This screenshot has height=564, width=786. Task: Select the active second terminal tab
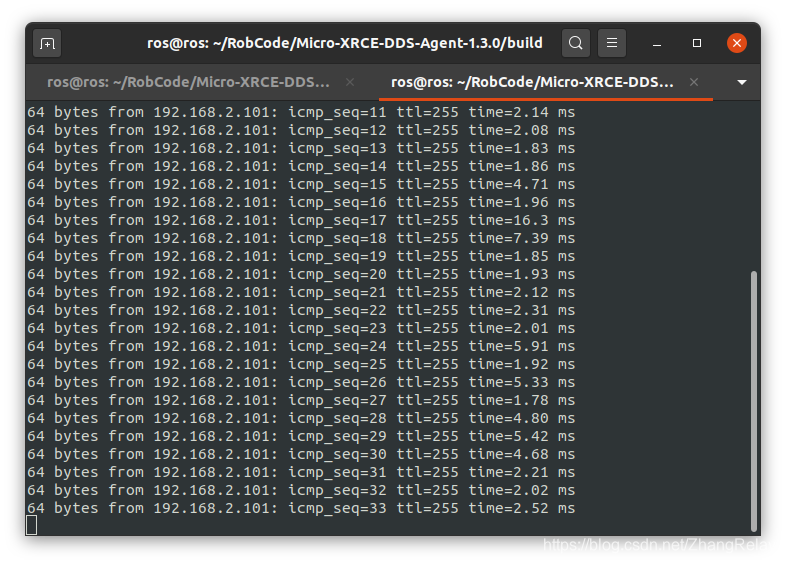[x=532, y=82]
